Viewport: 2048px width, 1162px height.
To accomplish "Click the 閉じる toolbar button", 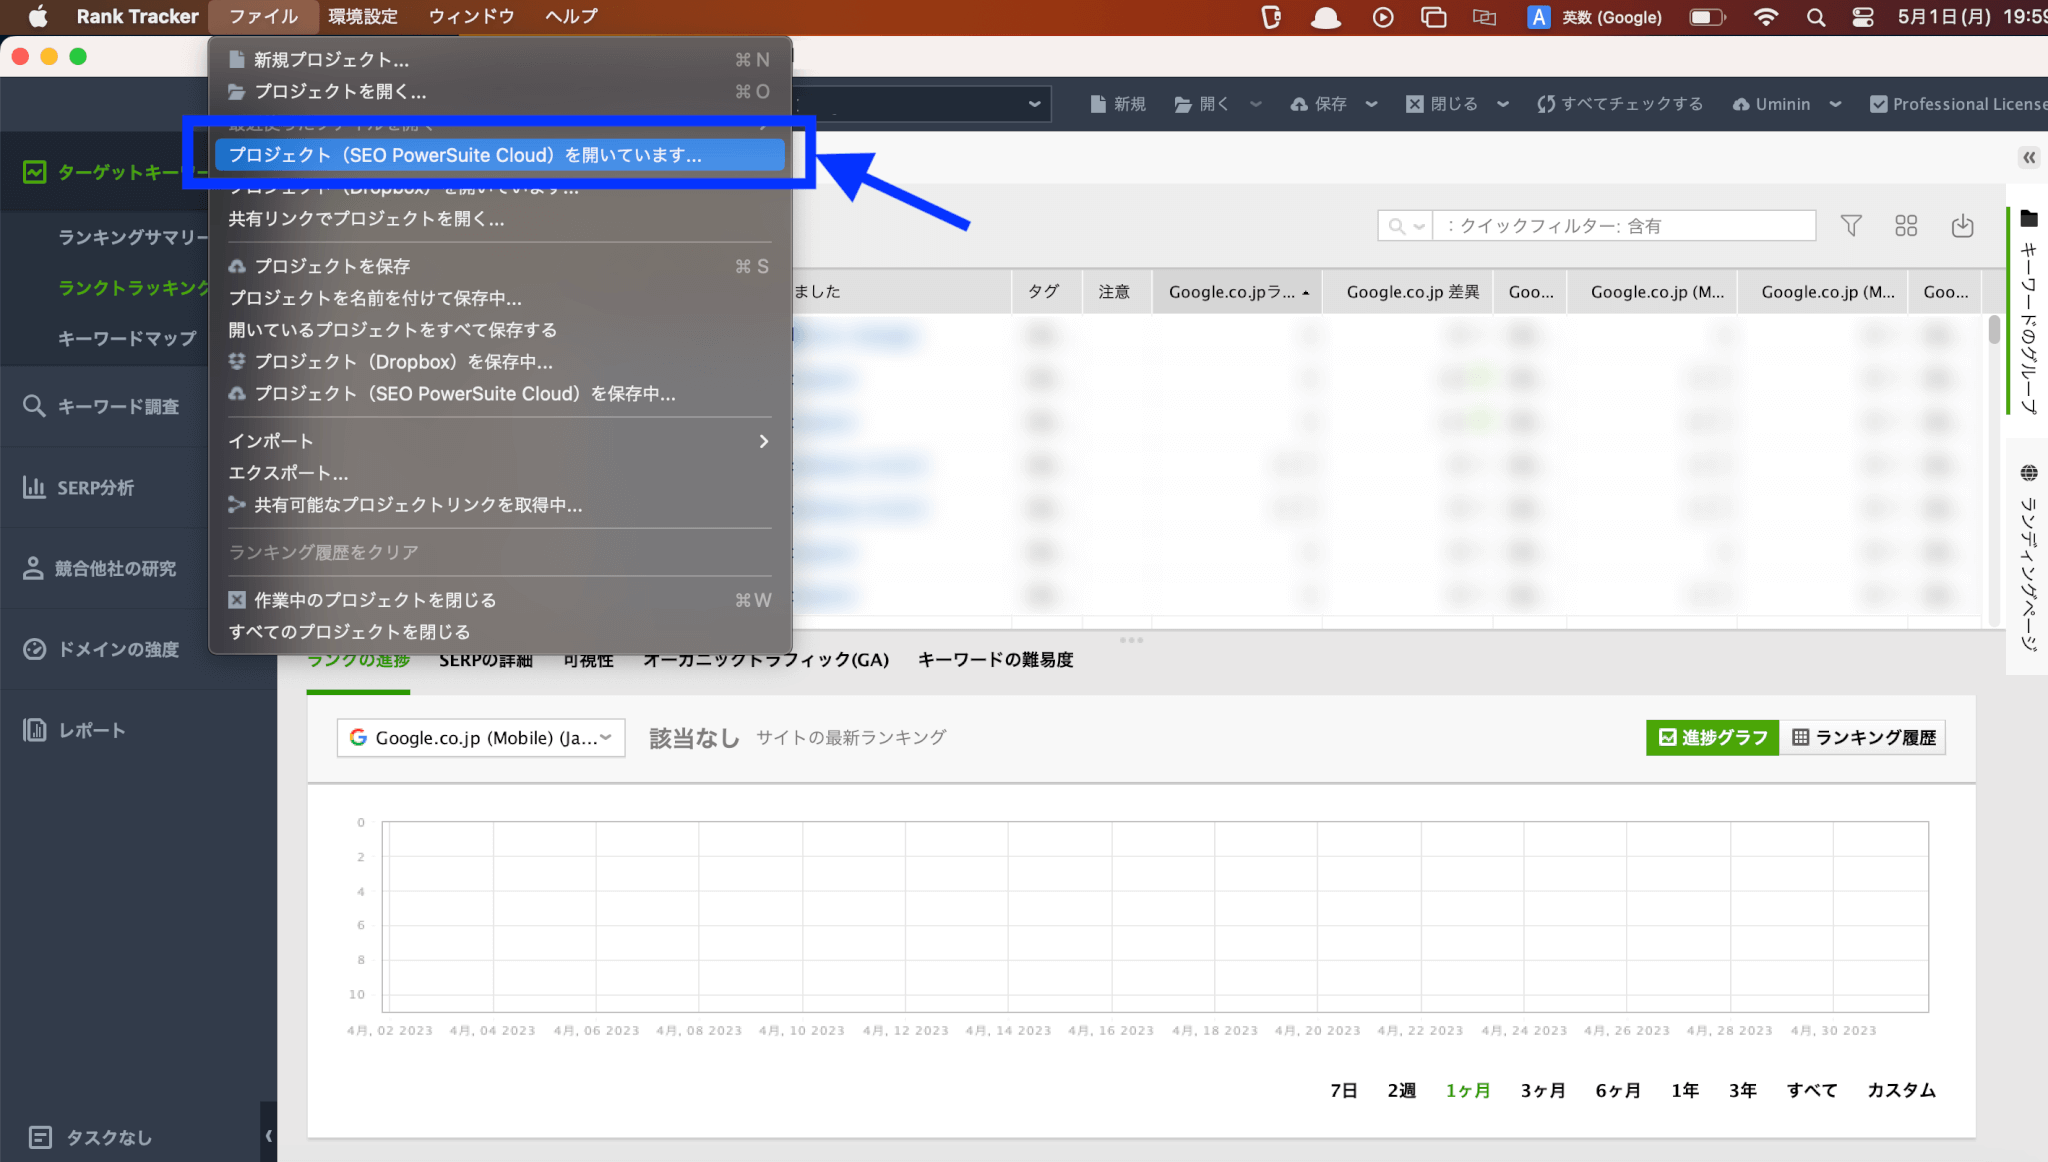I will coord(1442,104).
